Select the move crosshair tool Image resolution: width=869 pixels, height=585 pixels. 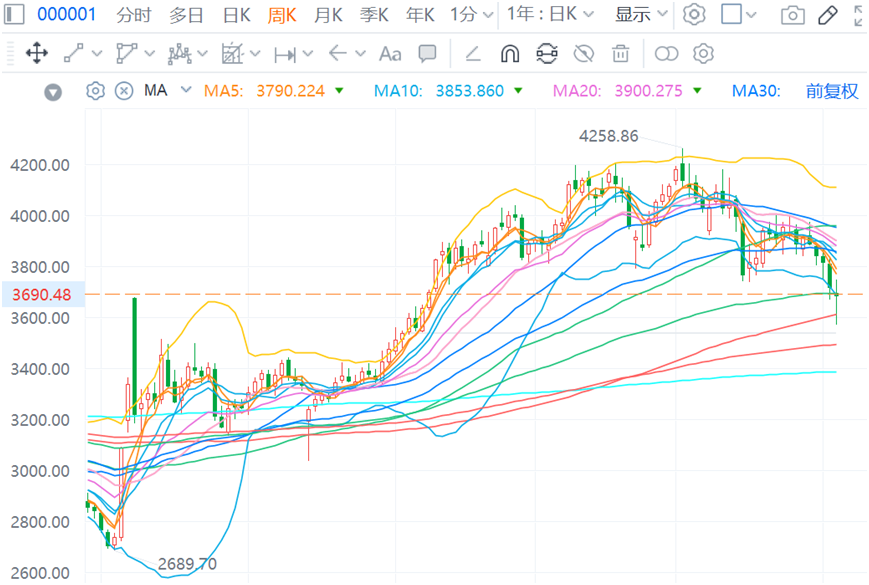(x=37, y=54)
